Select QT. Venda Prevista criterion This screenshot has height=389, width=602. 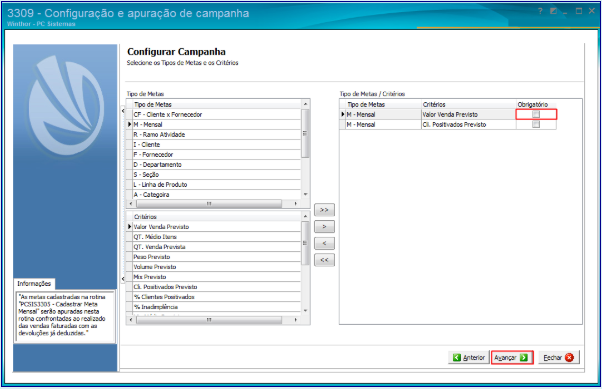[217, 247]
